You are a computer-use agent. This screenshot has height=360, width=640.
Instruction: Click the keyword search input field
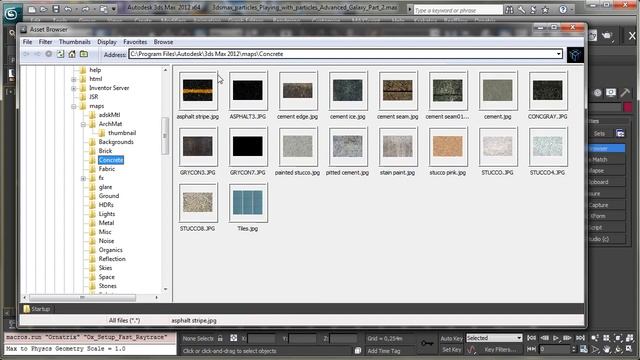[x=458, y=10]
